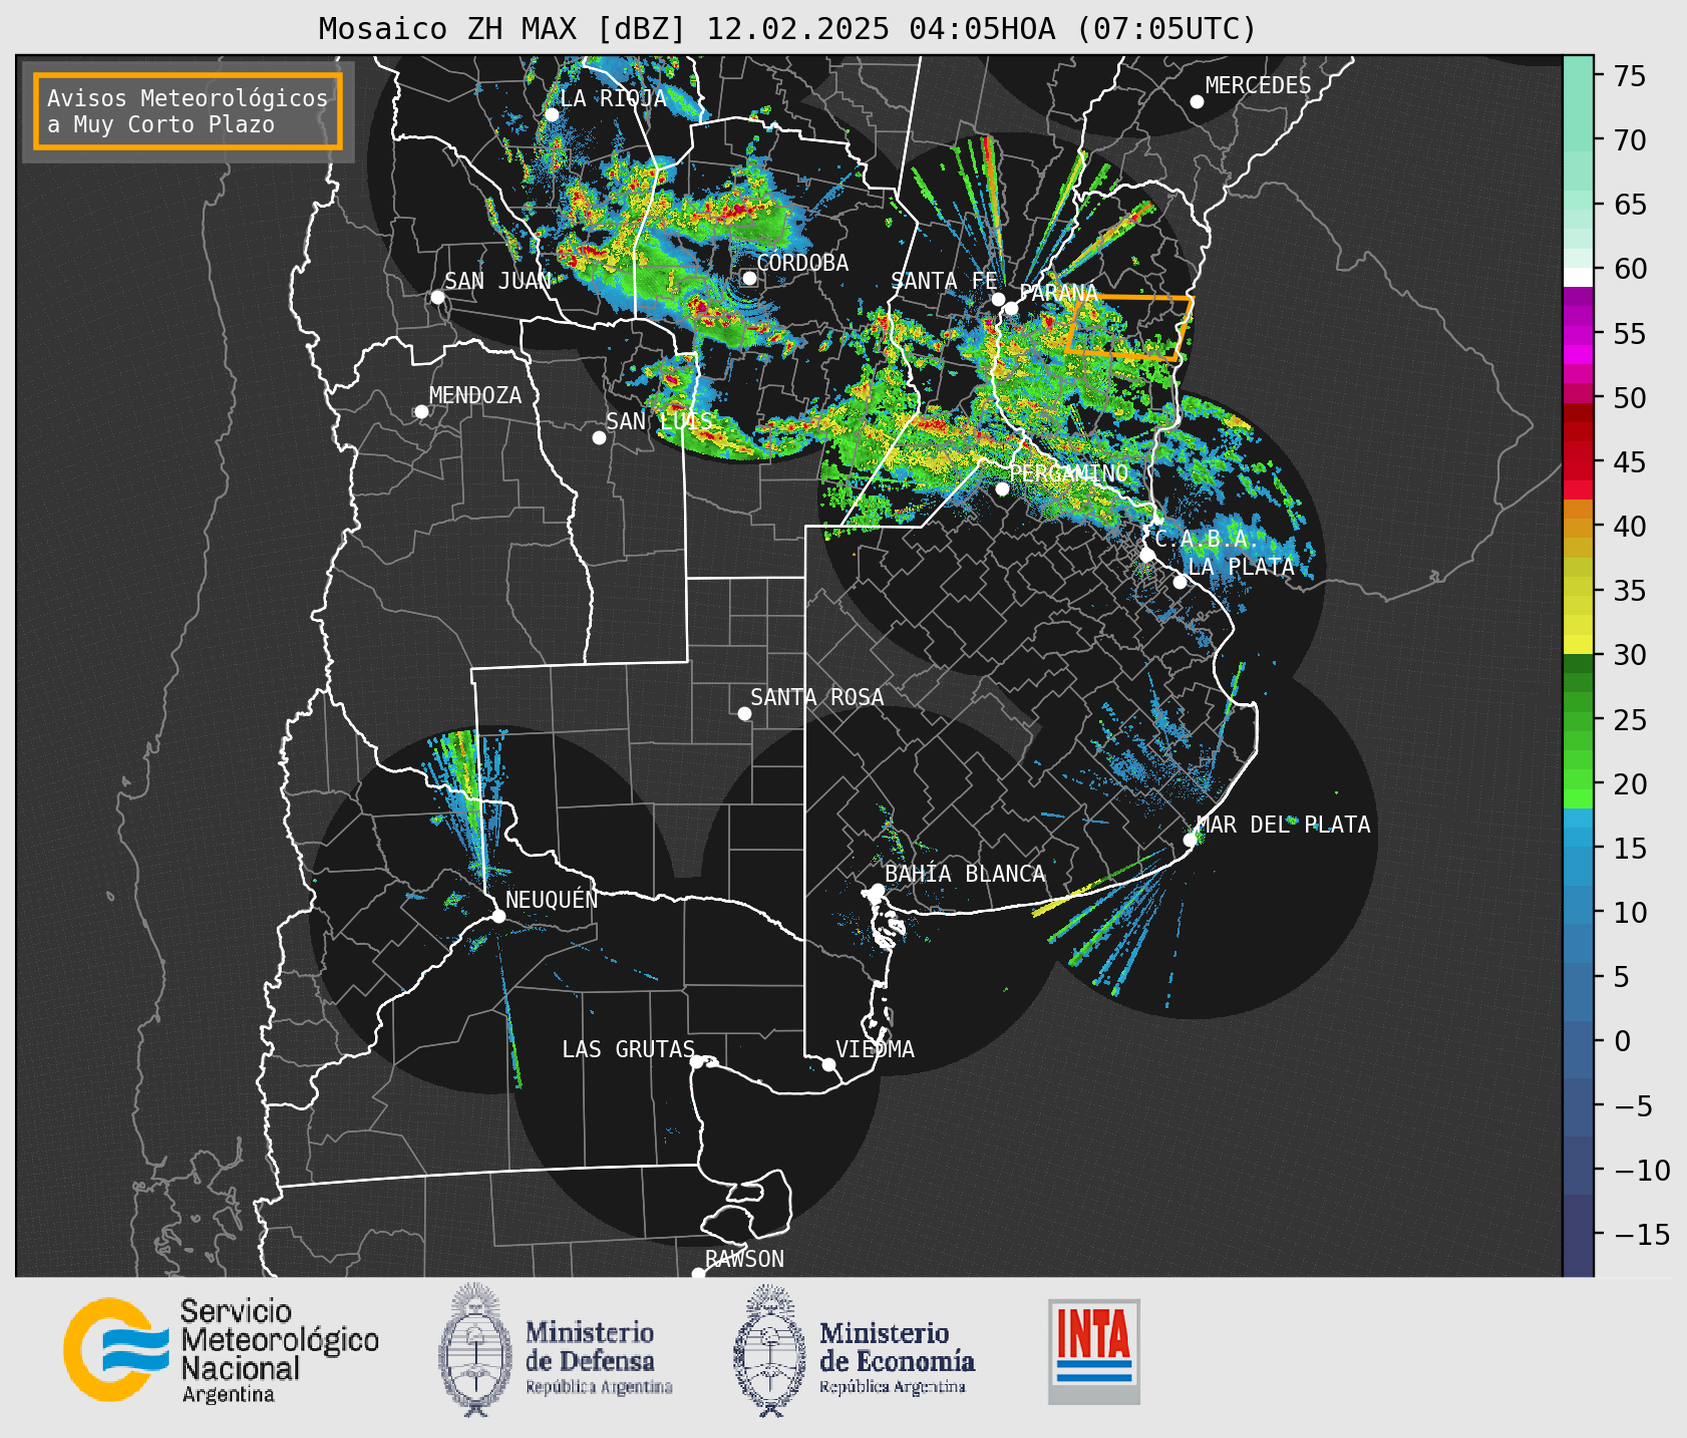This screenshot has height=1438, width=1687.
Task: Click the 70 dBZ label on scale
Action: [1630, 141]
